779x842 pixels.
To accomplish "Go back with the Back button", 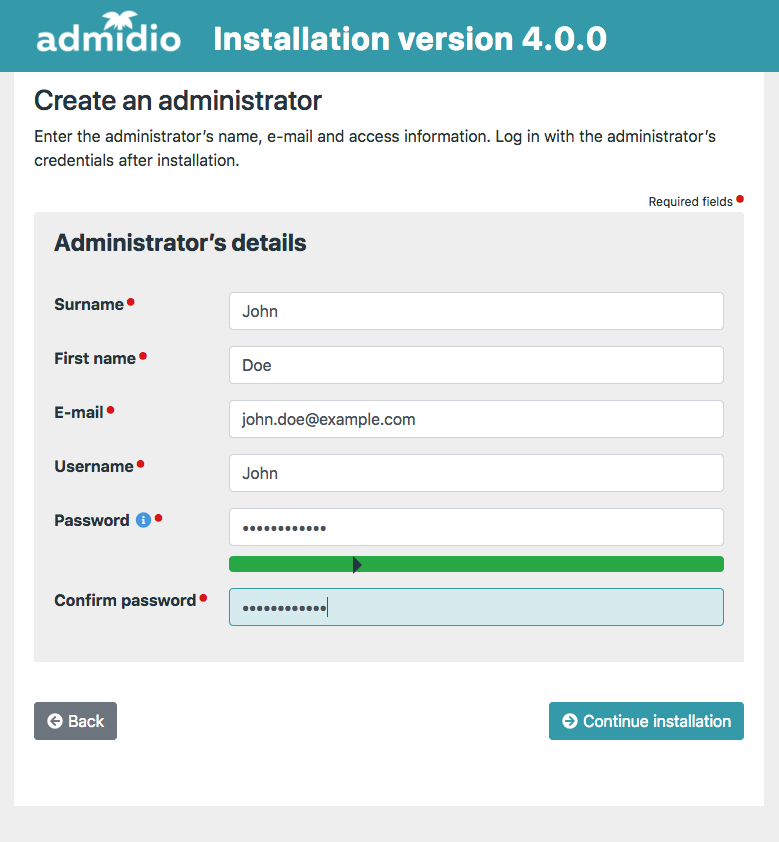I will 75,721.
